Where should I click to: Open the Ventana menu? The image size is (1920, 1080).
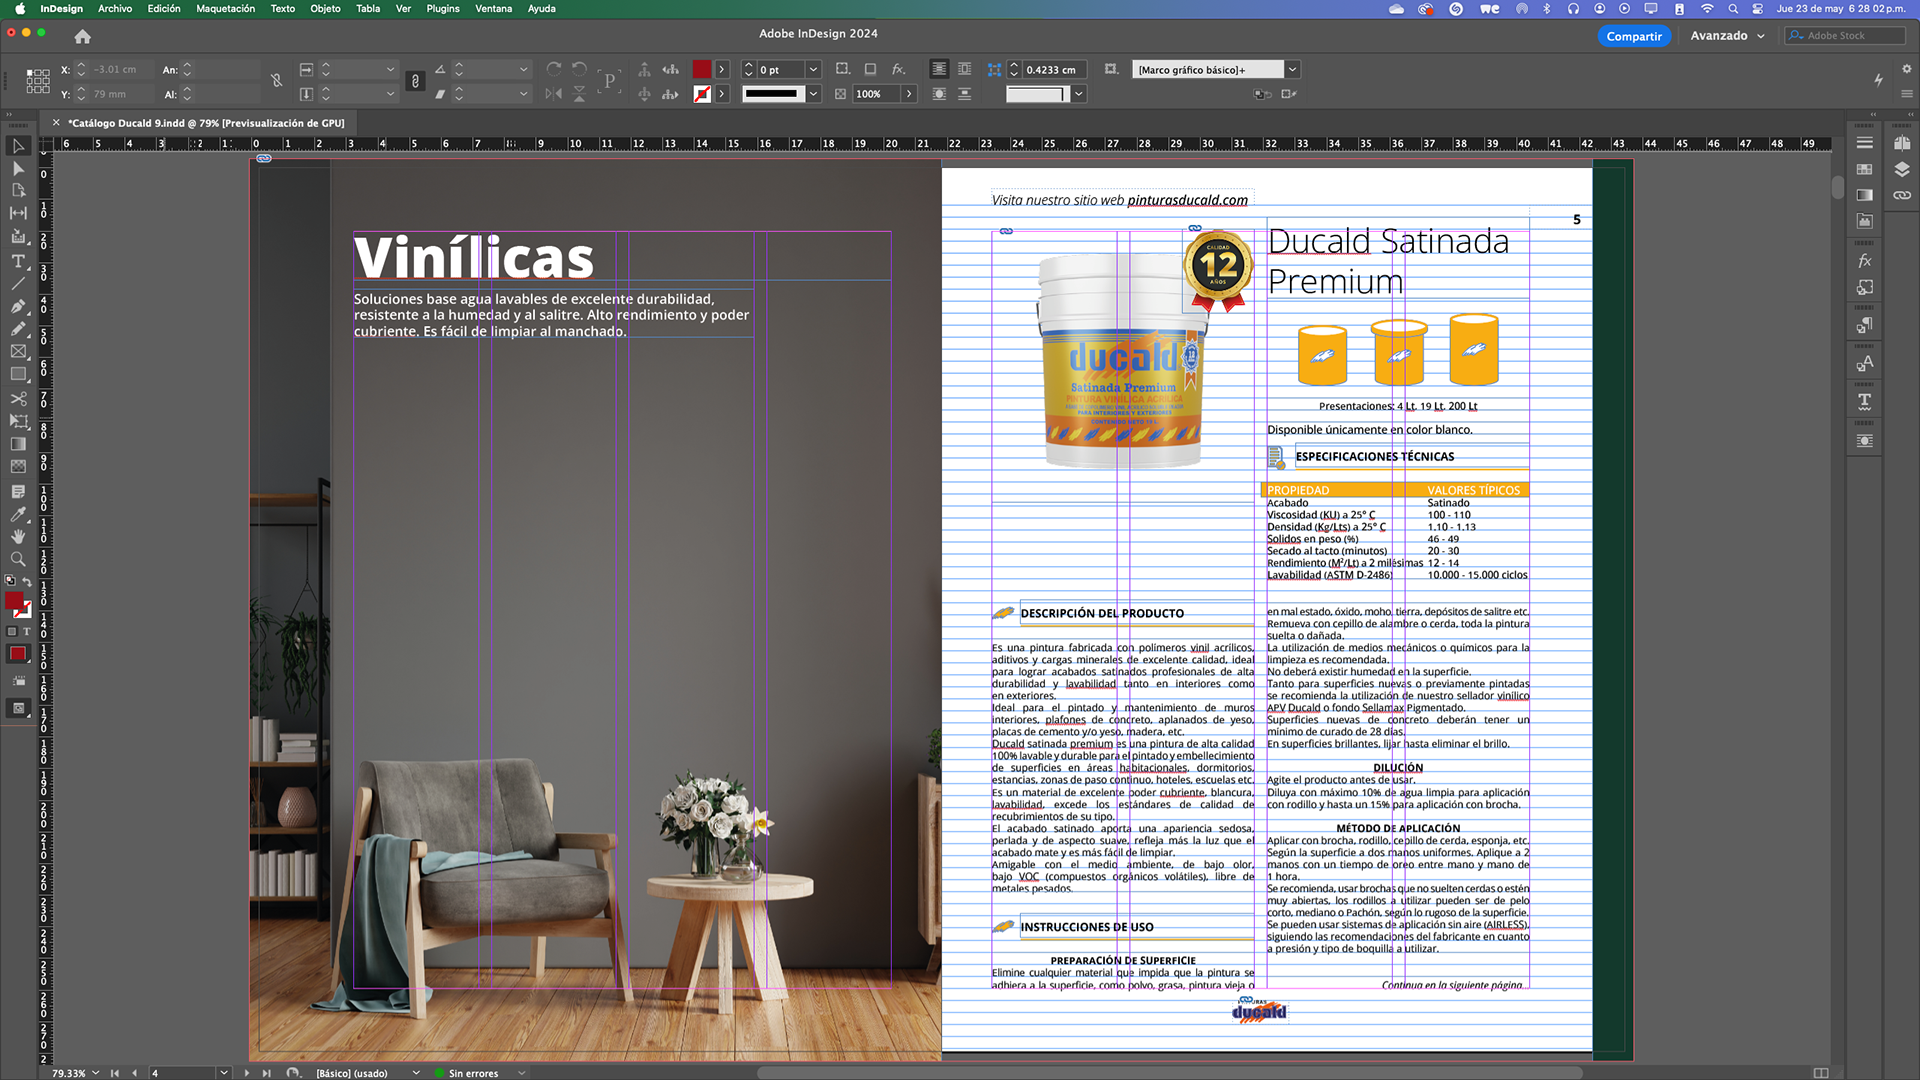[x=493, y=9]
